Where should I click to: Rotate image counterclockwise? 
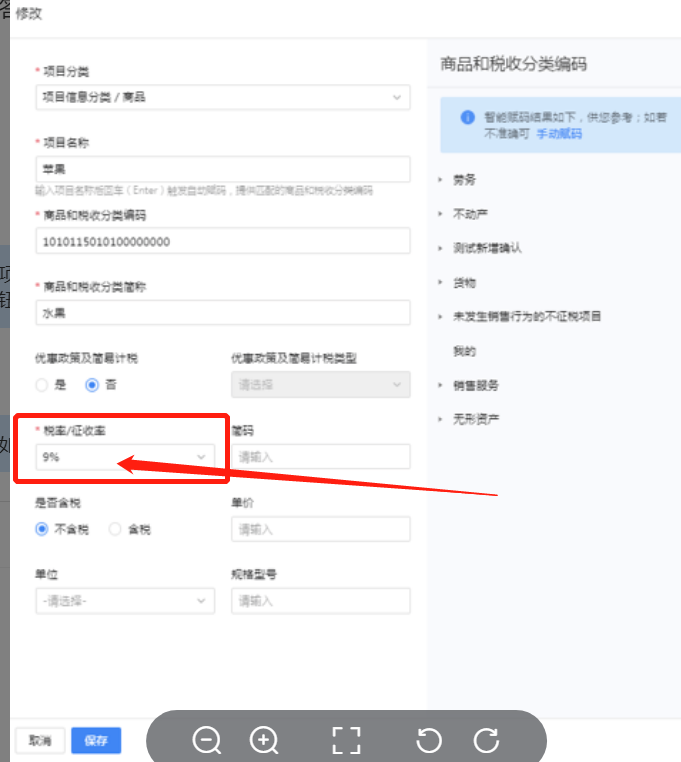tap(429, 740)
